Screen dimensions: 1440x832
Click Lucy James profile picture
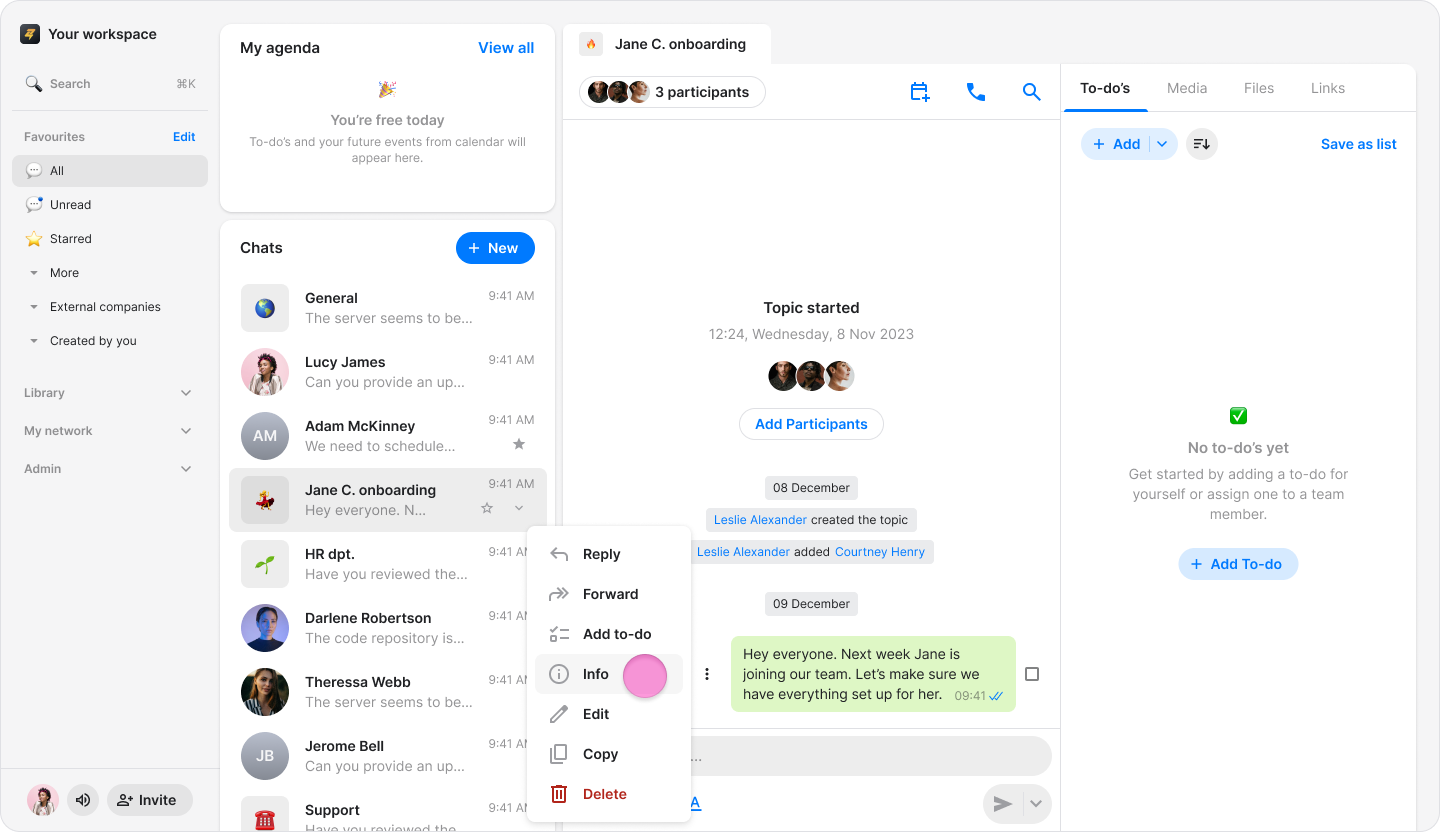(265, 372)
